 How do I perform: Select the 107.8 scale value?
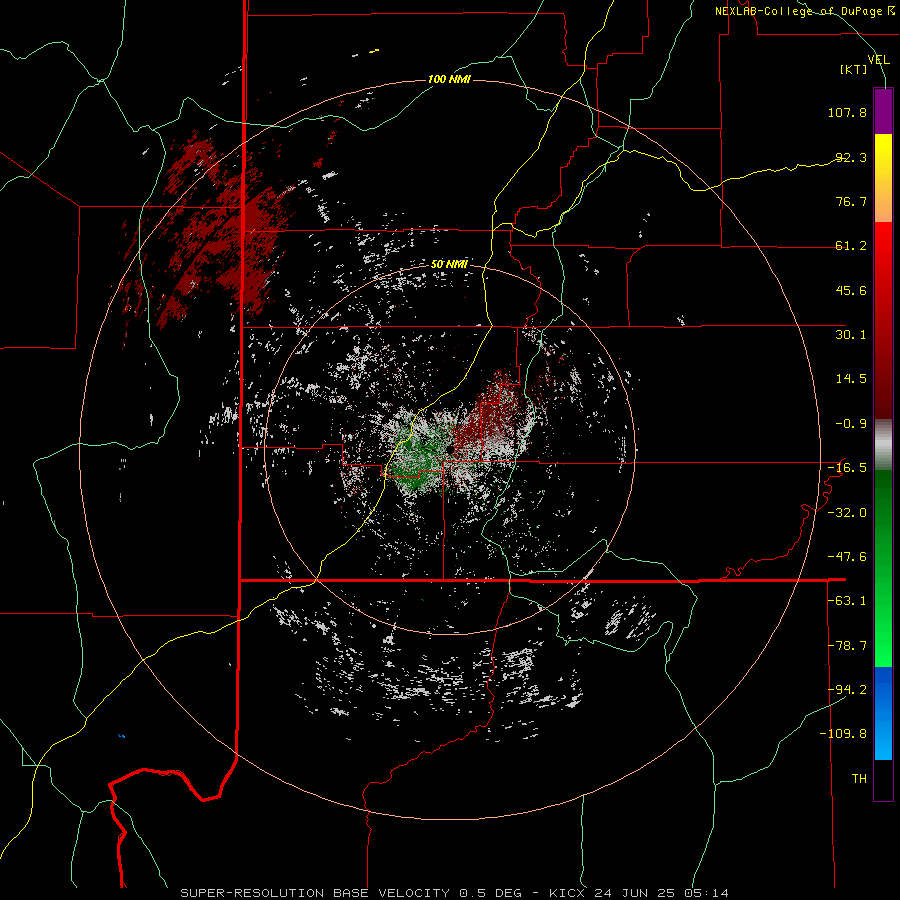(847, 112)
